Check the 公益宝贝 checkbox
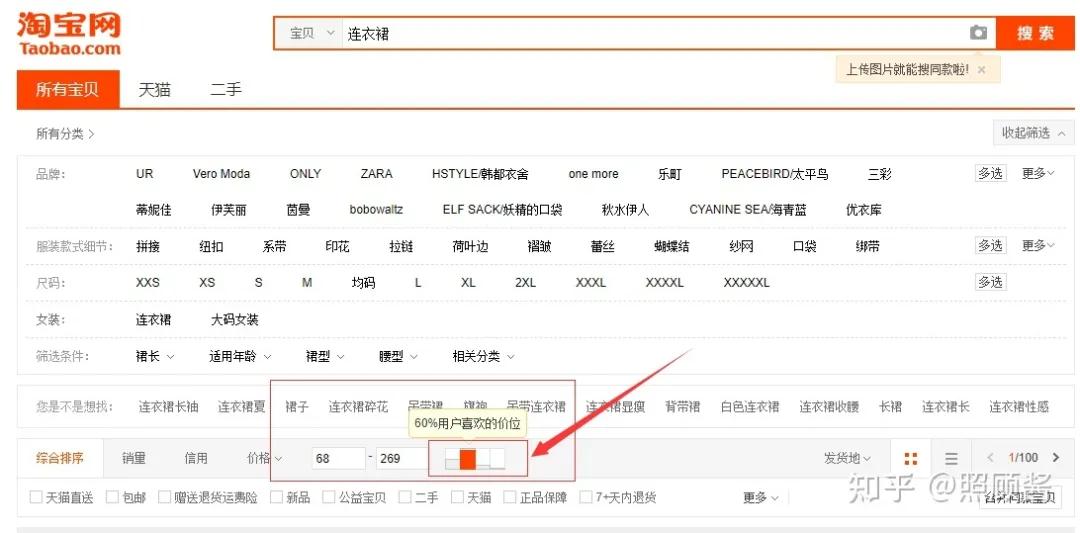Viewport: 1080px width, 533px height. 328,497
